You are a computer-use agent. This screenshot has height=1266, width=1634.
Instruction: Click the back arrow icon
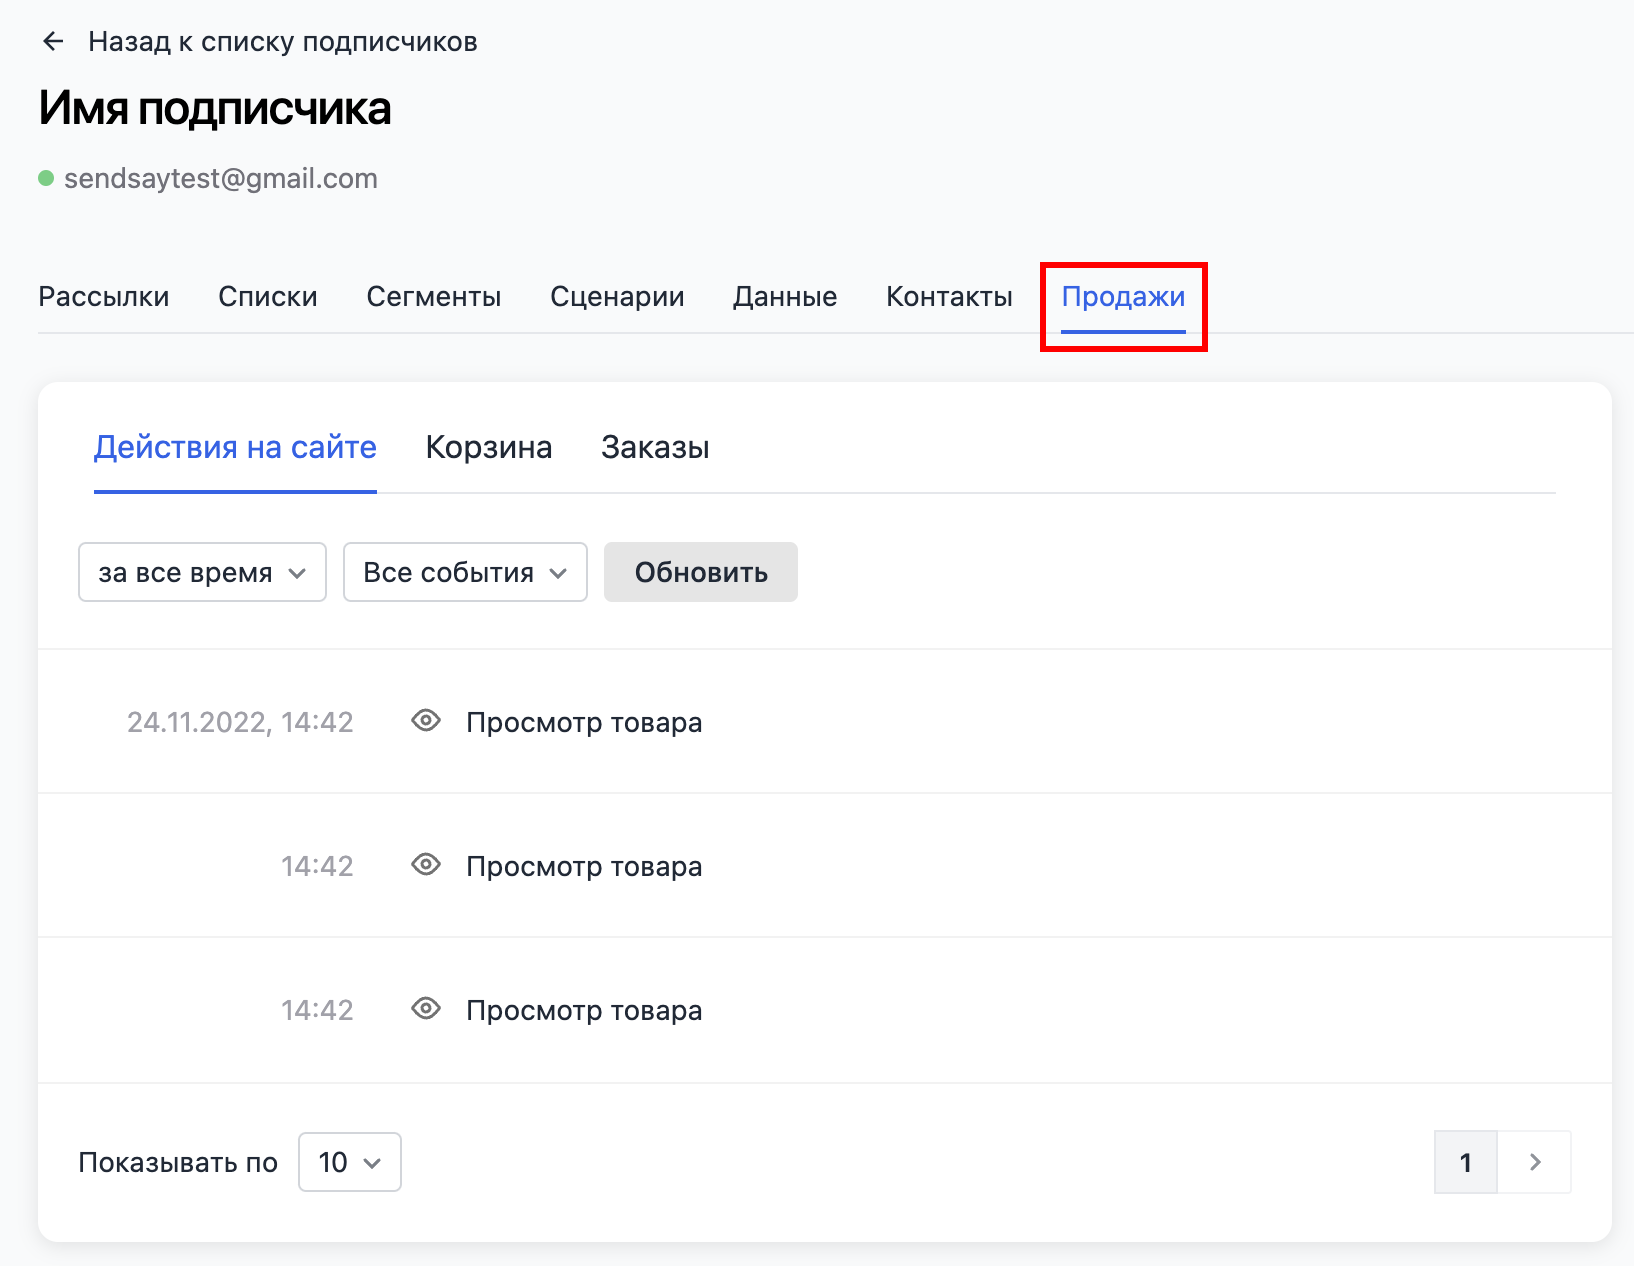tap(53, 41)
